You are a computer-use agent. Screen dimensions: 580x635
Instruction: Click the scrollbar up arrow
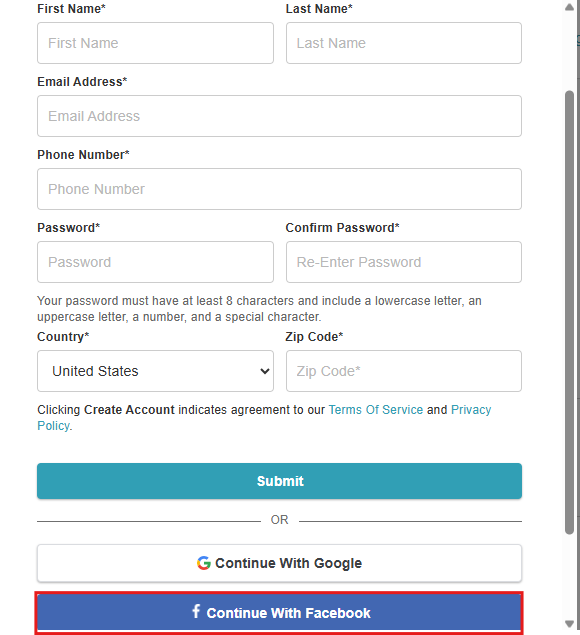(x=569, y=7)
